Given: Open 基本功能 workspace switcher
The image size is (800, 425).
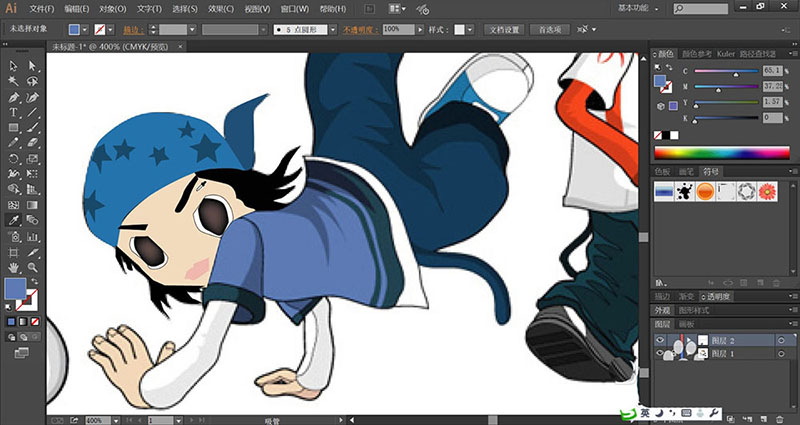Looking at the screenshot, I should click(638, 9).
